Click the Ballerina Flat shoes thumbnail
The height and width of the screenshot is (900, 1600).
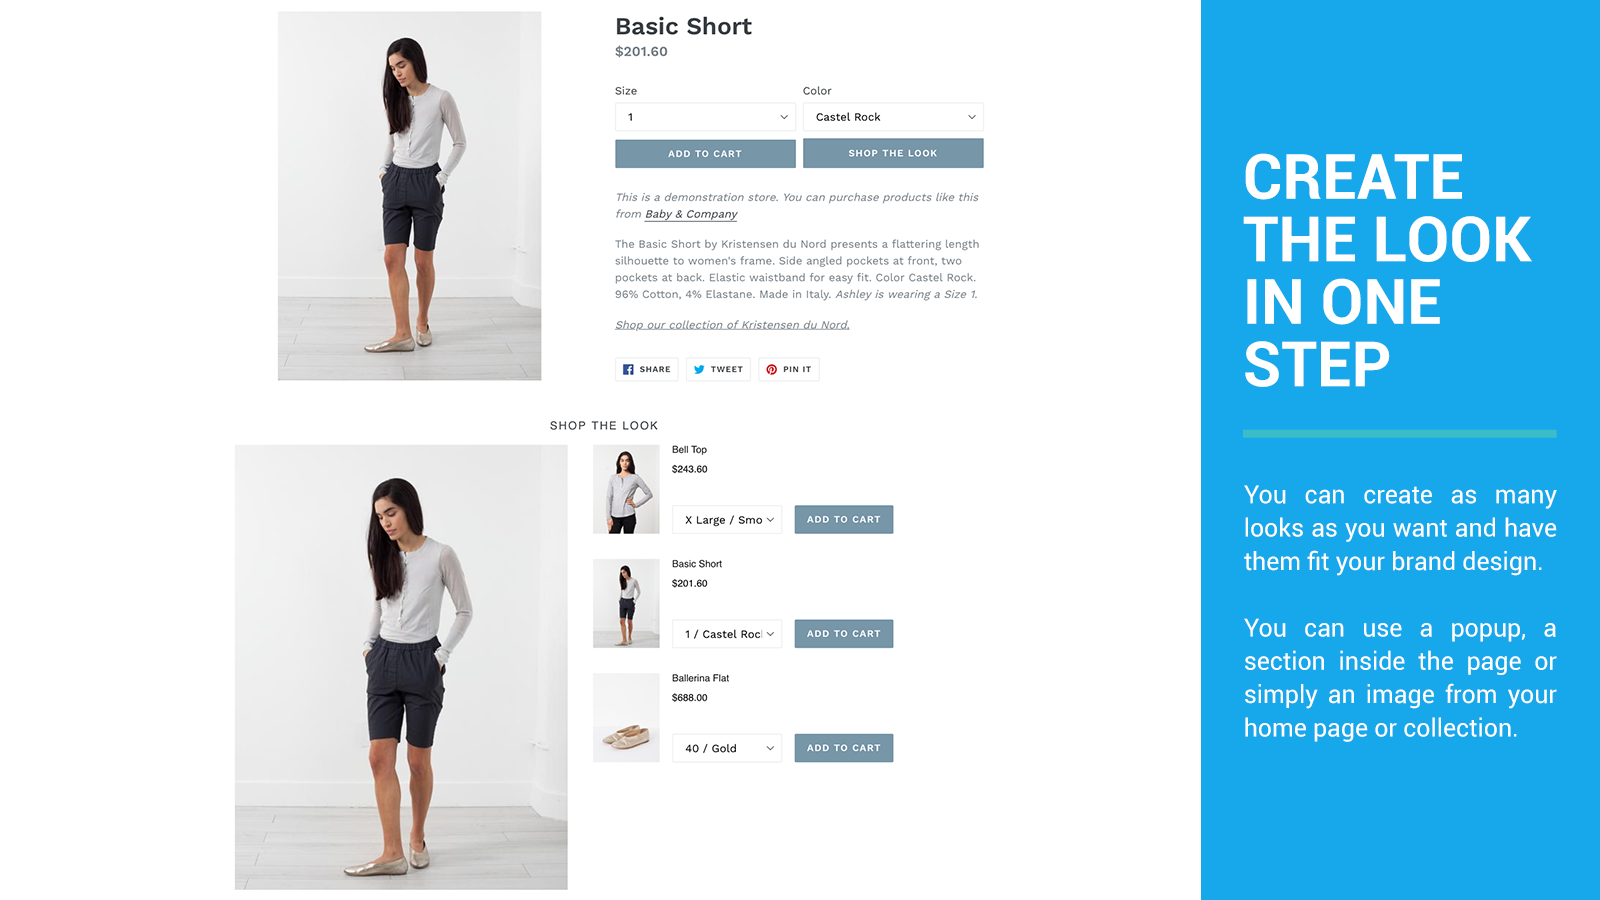(626, 717)
